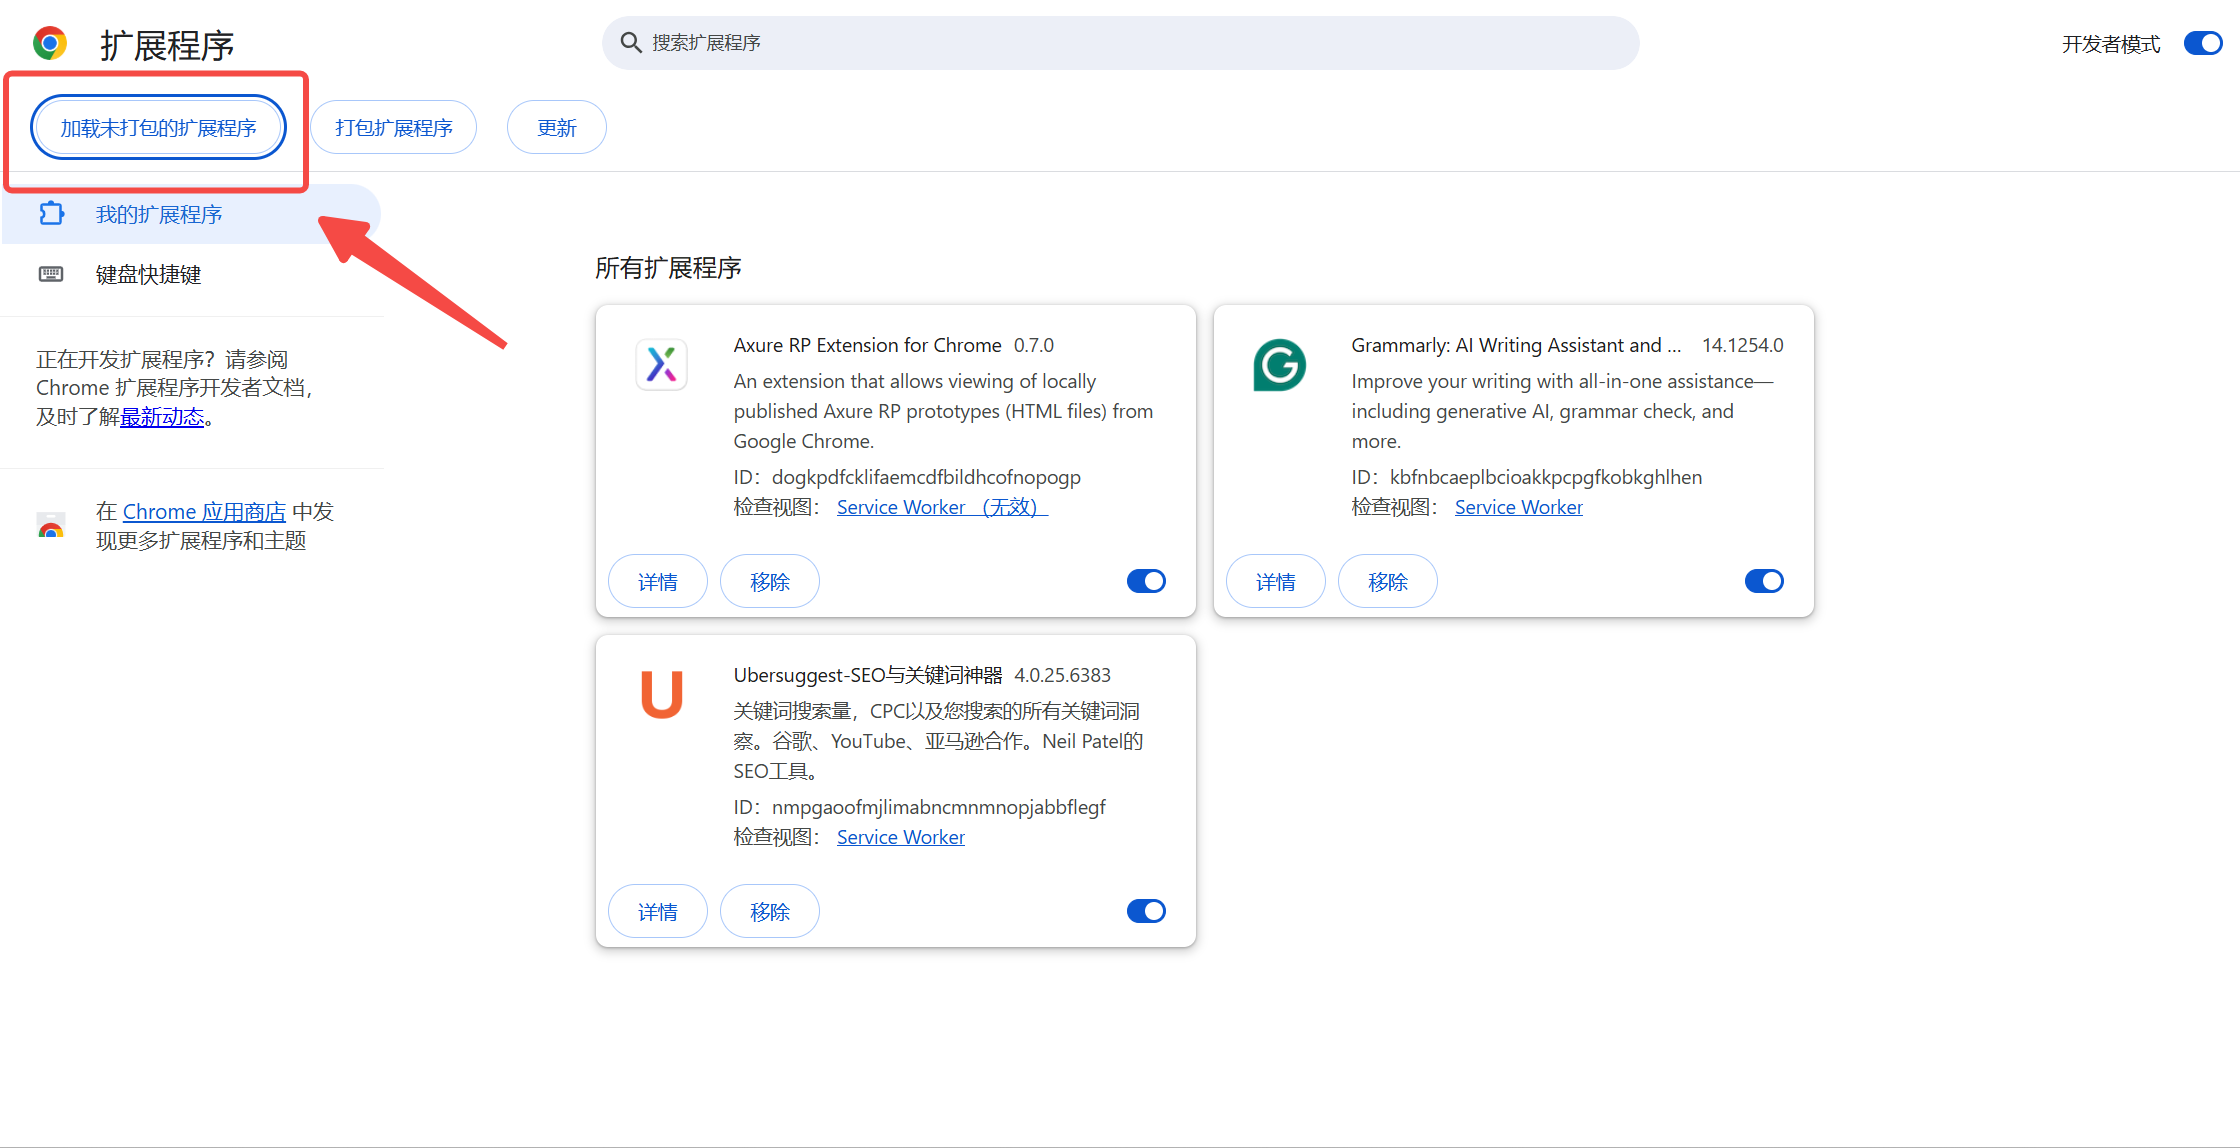
Task: Click the Grammarly extension icon
Action: tap(1279, 365)
